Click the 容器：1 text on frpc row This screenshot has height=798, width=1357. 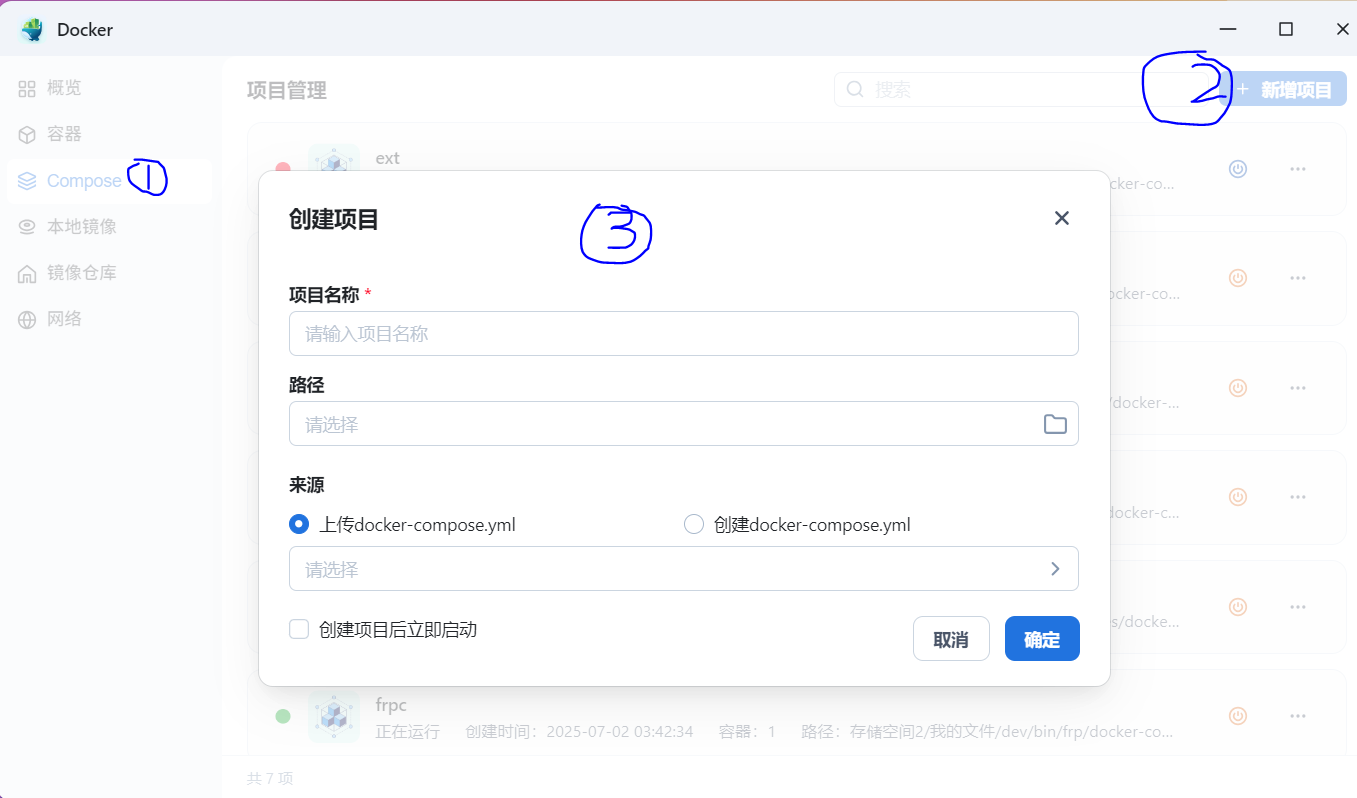click(747, 732)
